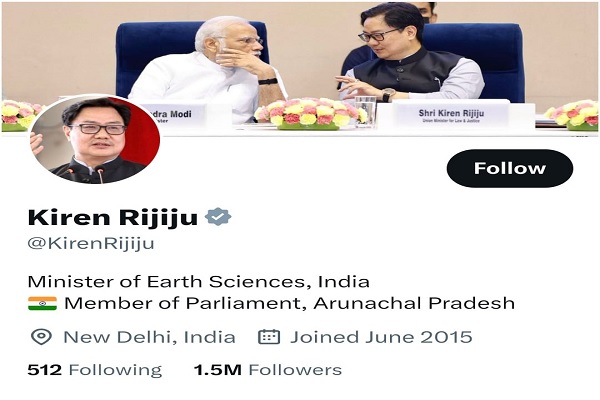
Task: Click the Kiren Rijiju display name
Action: pyautogui.click(x=112, y=217)
